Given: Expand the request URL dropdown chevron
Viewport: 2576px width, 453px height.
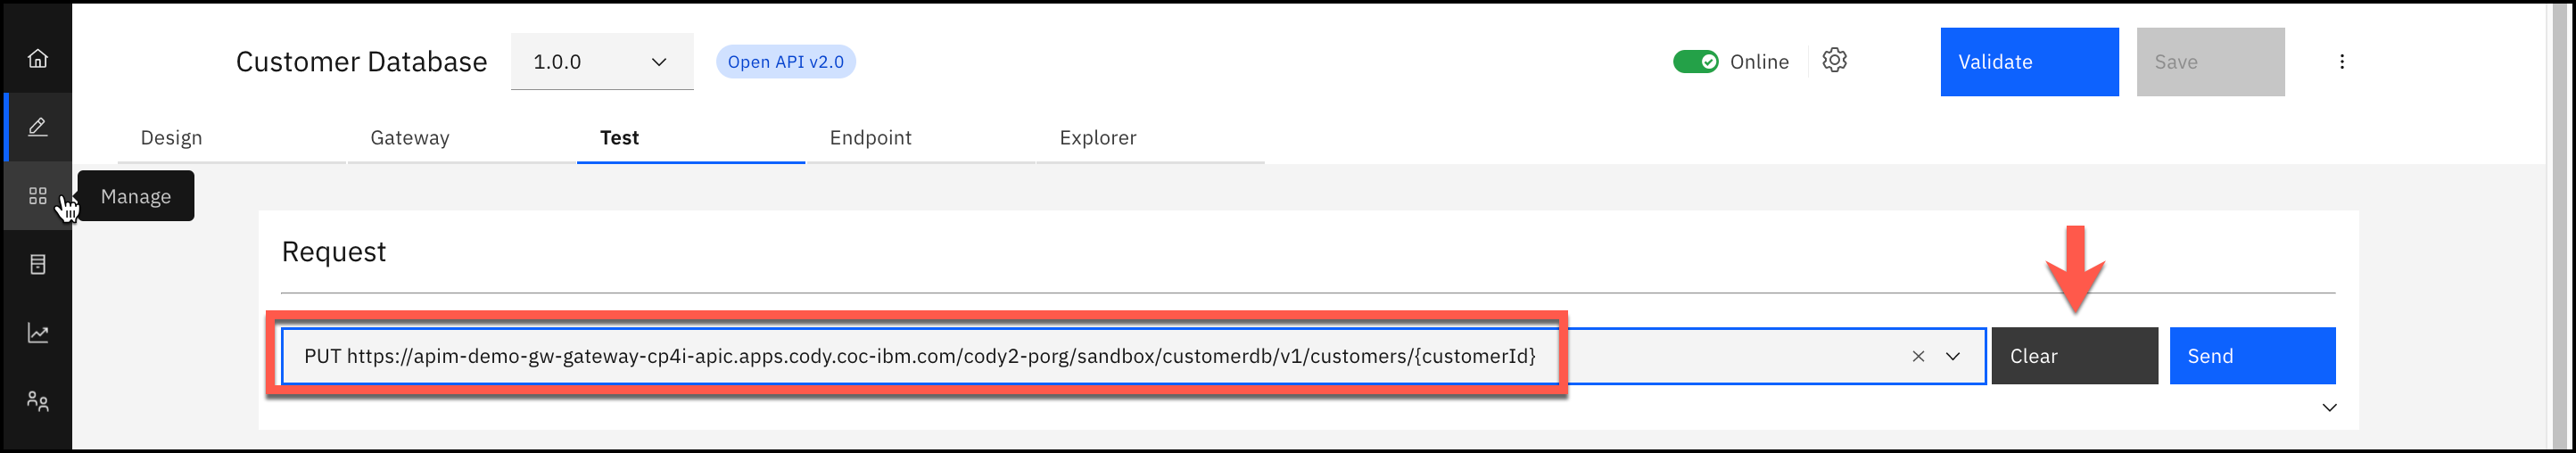Looking at the screenshot, I should tap(1953, 356).
